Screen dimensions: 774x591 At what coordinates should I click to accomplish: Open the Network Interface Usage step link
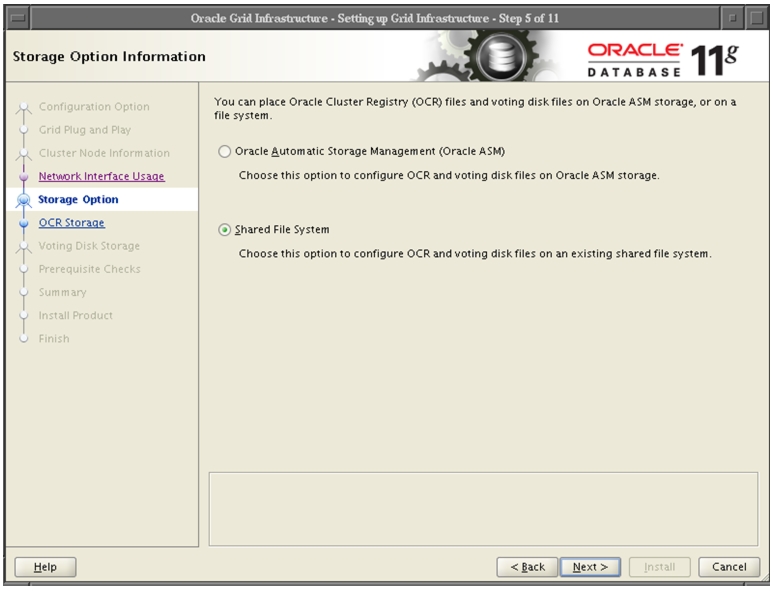(x=101, y=176)
